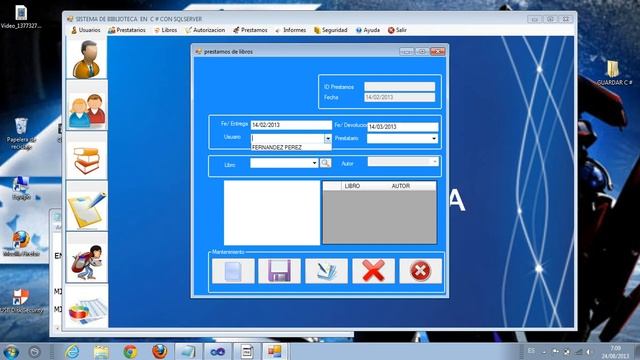The image size is (640, 360).
Task: Click the red circle exit button
Action: [x=420, y=271]
